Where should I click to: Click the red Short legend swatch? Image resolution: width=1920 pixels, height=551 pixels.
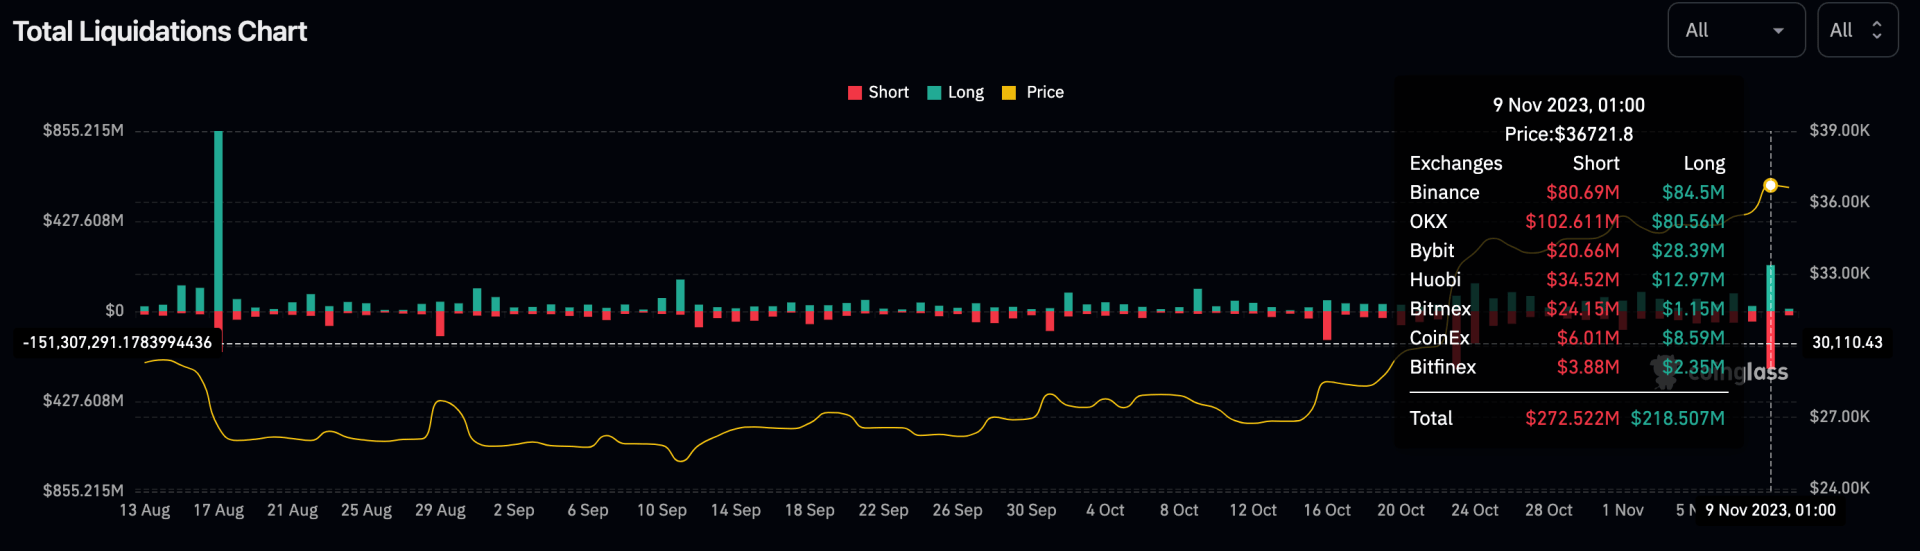854,93
